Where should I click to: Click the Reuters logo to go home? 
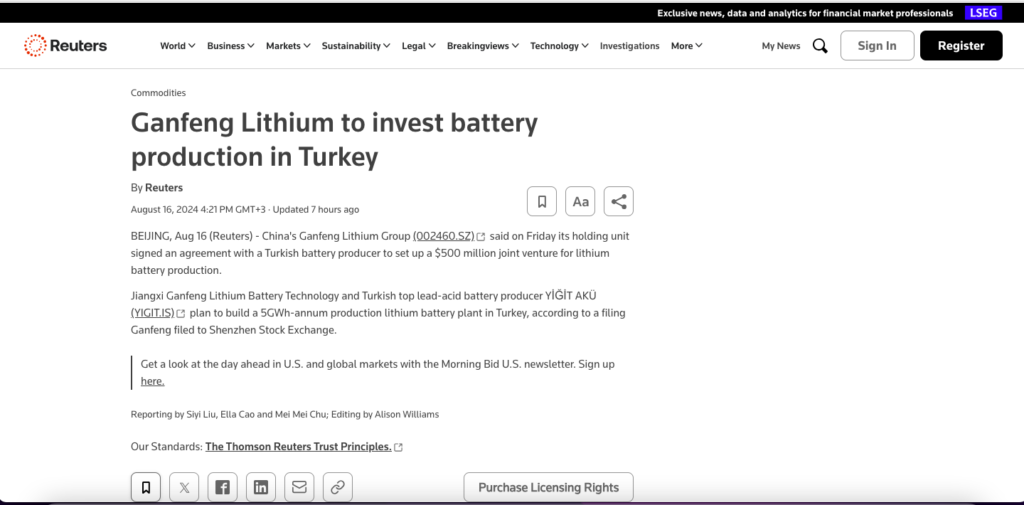pos(66,46)
